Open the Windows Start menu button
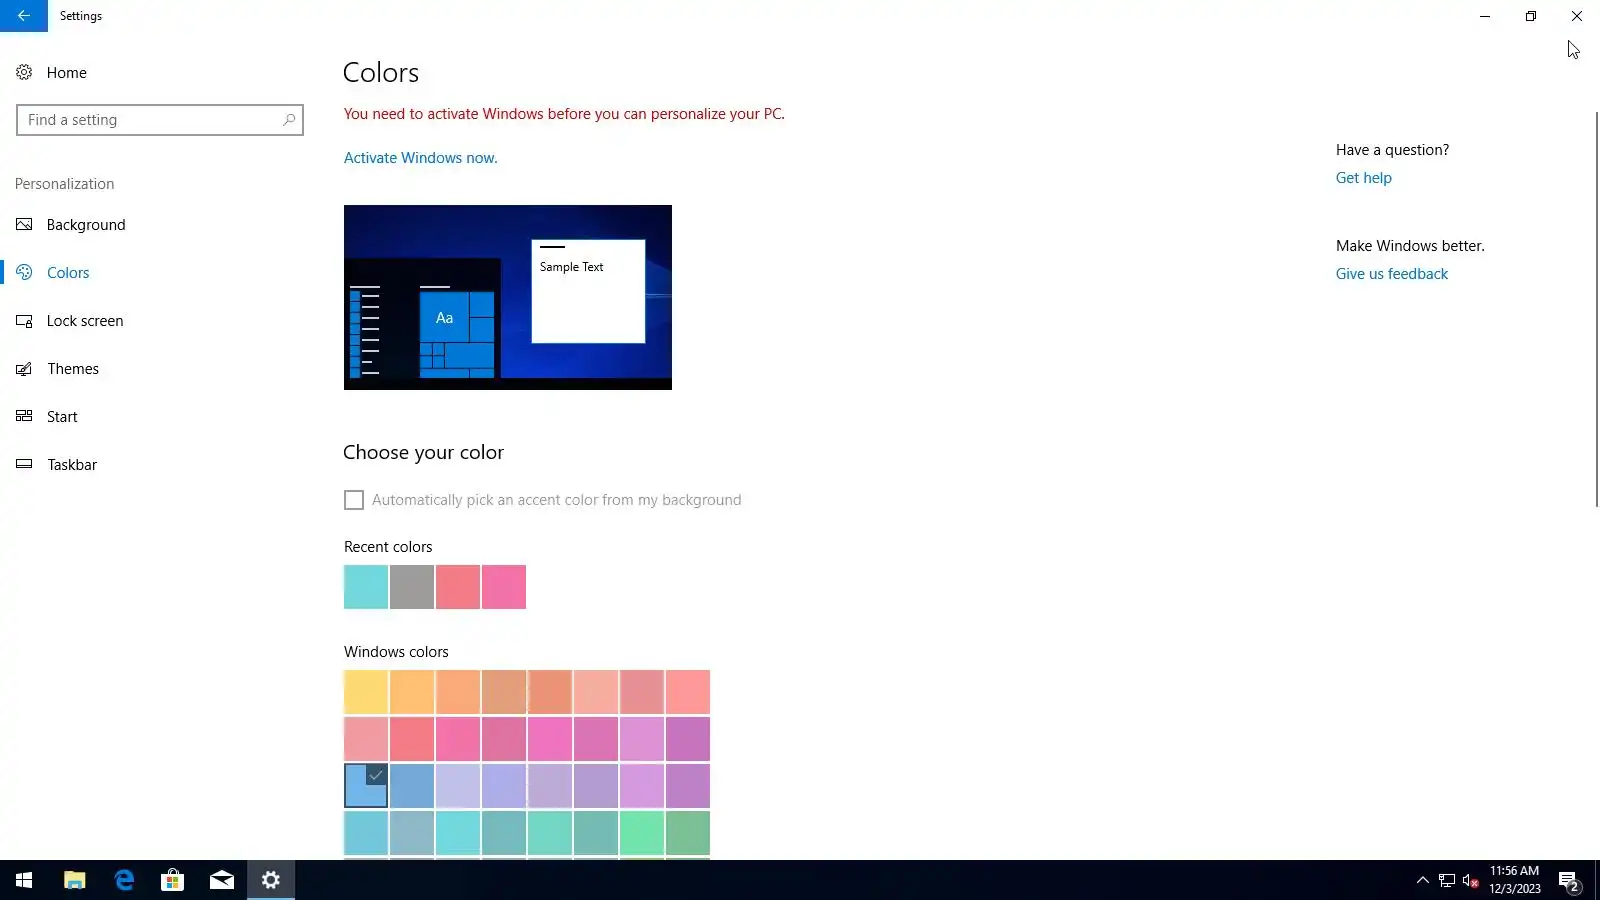The width and height of the screenshot is (1600, 900). point(24,880)
